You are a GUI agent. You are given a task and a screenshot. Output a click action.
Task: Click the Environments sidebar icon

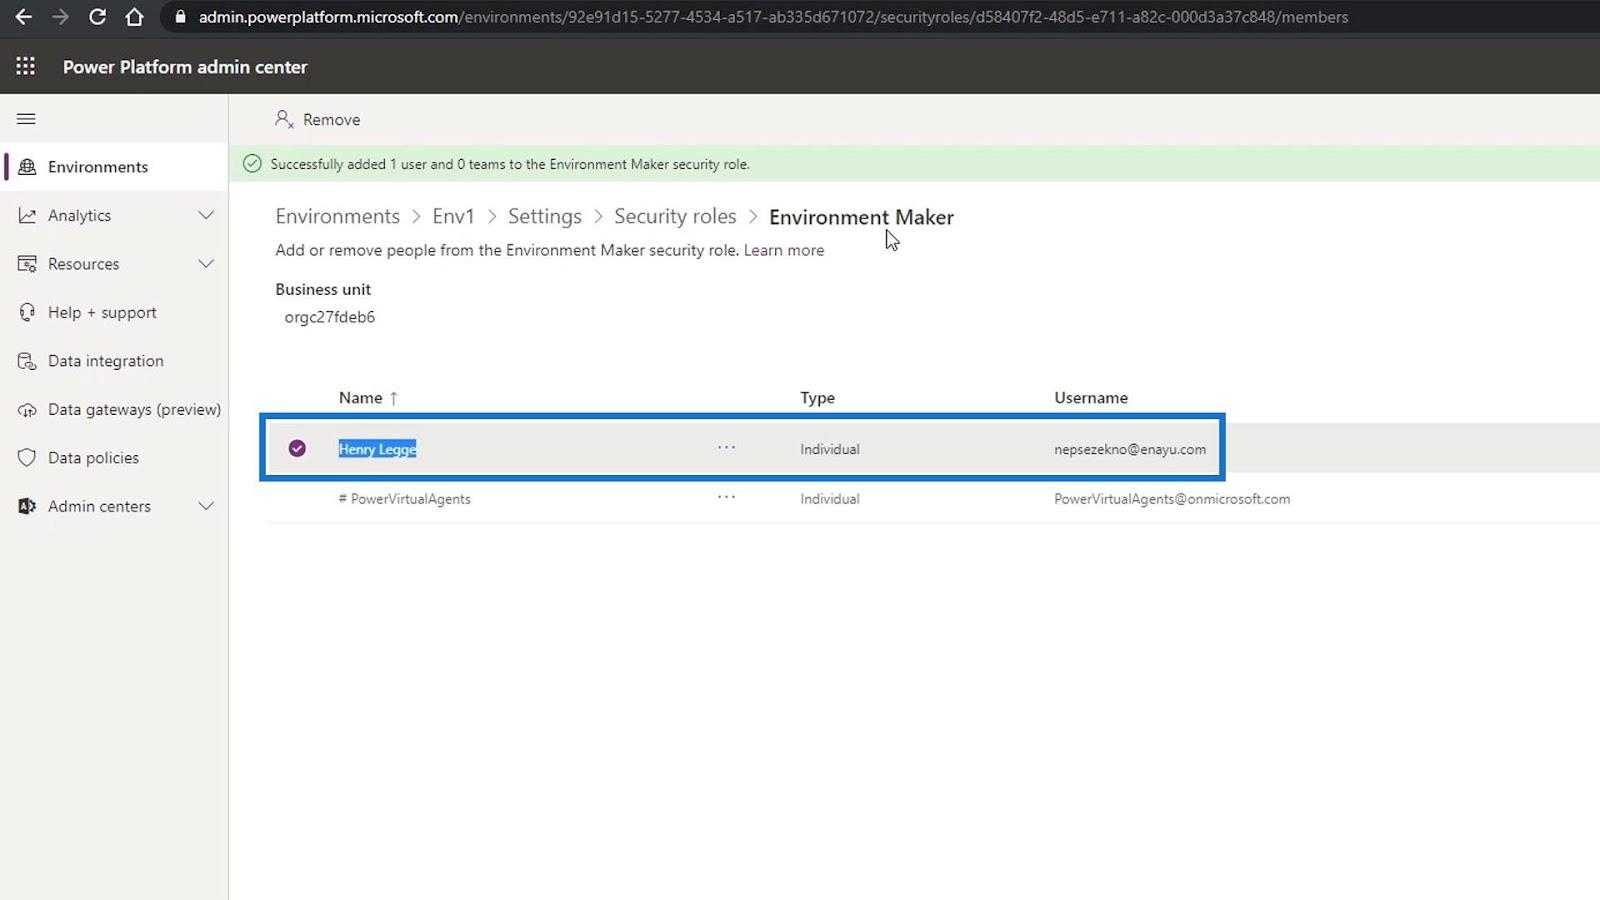coord(27,167)
